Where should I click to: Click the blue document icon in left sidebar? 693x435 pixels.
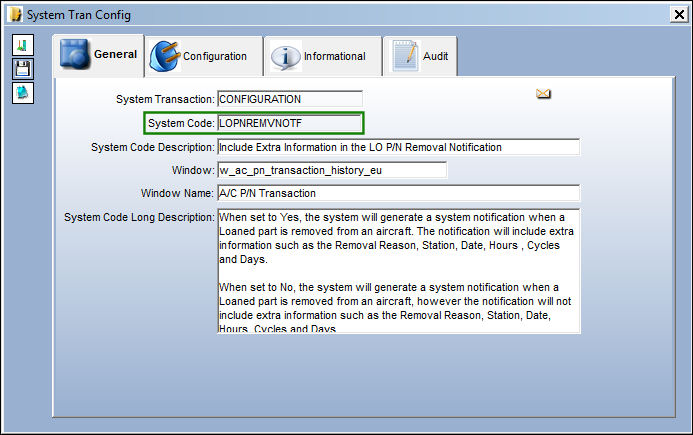click(23, 92)
